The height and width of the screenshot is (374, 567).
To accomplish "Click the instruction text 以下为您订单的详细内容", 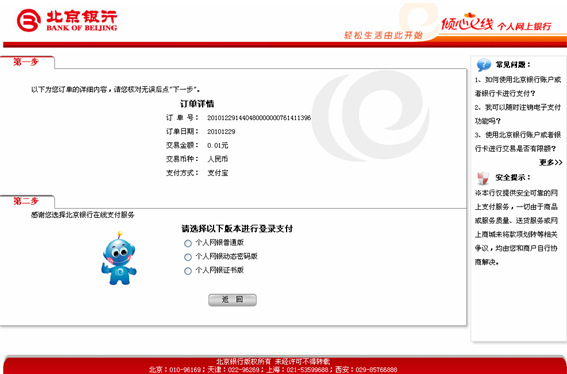I will pos(116,89).
